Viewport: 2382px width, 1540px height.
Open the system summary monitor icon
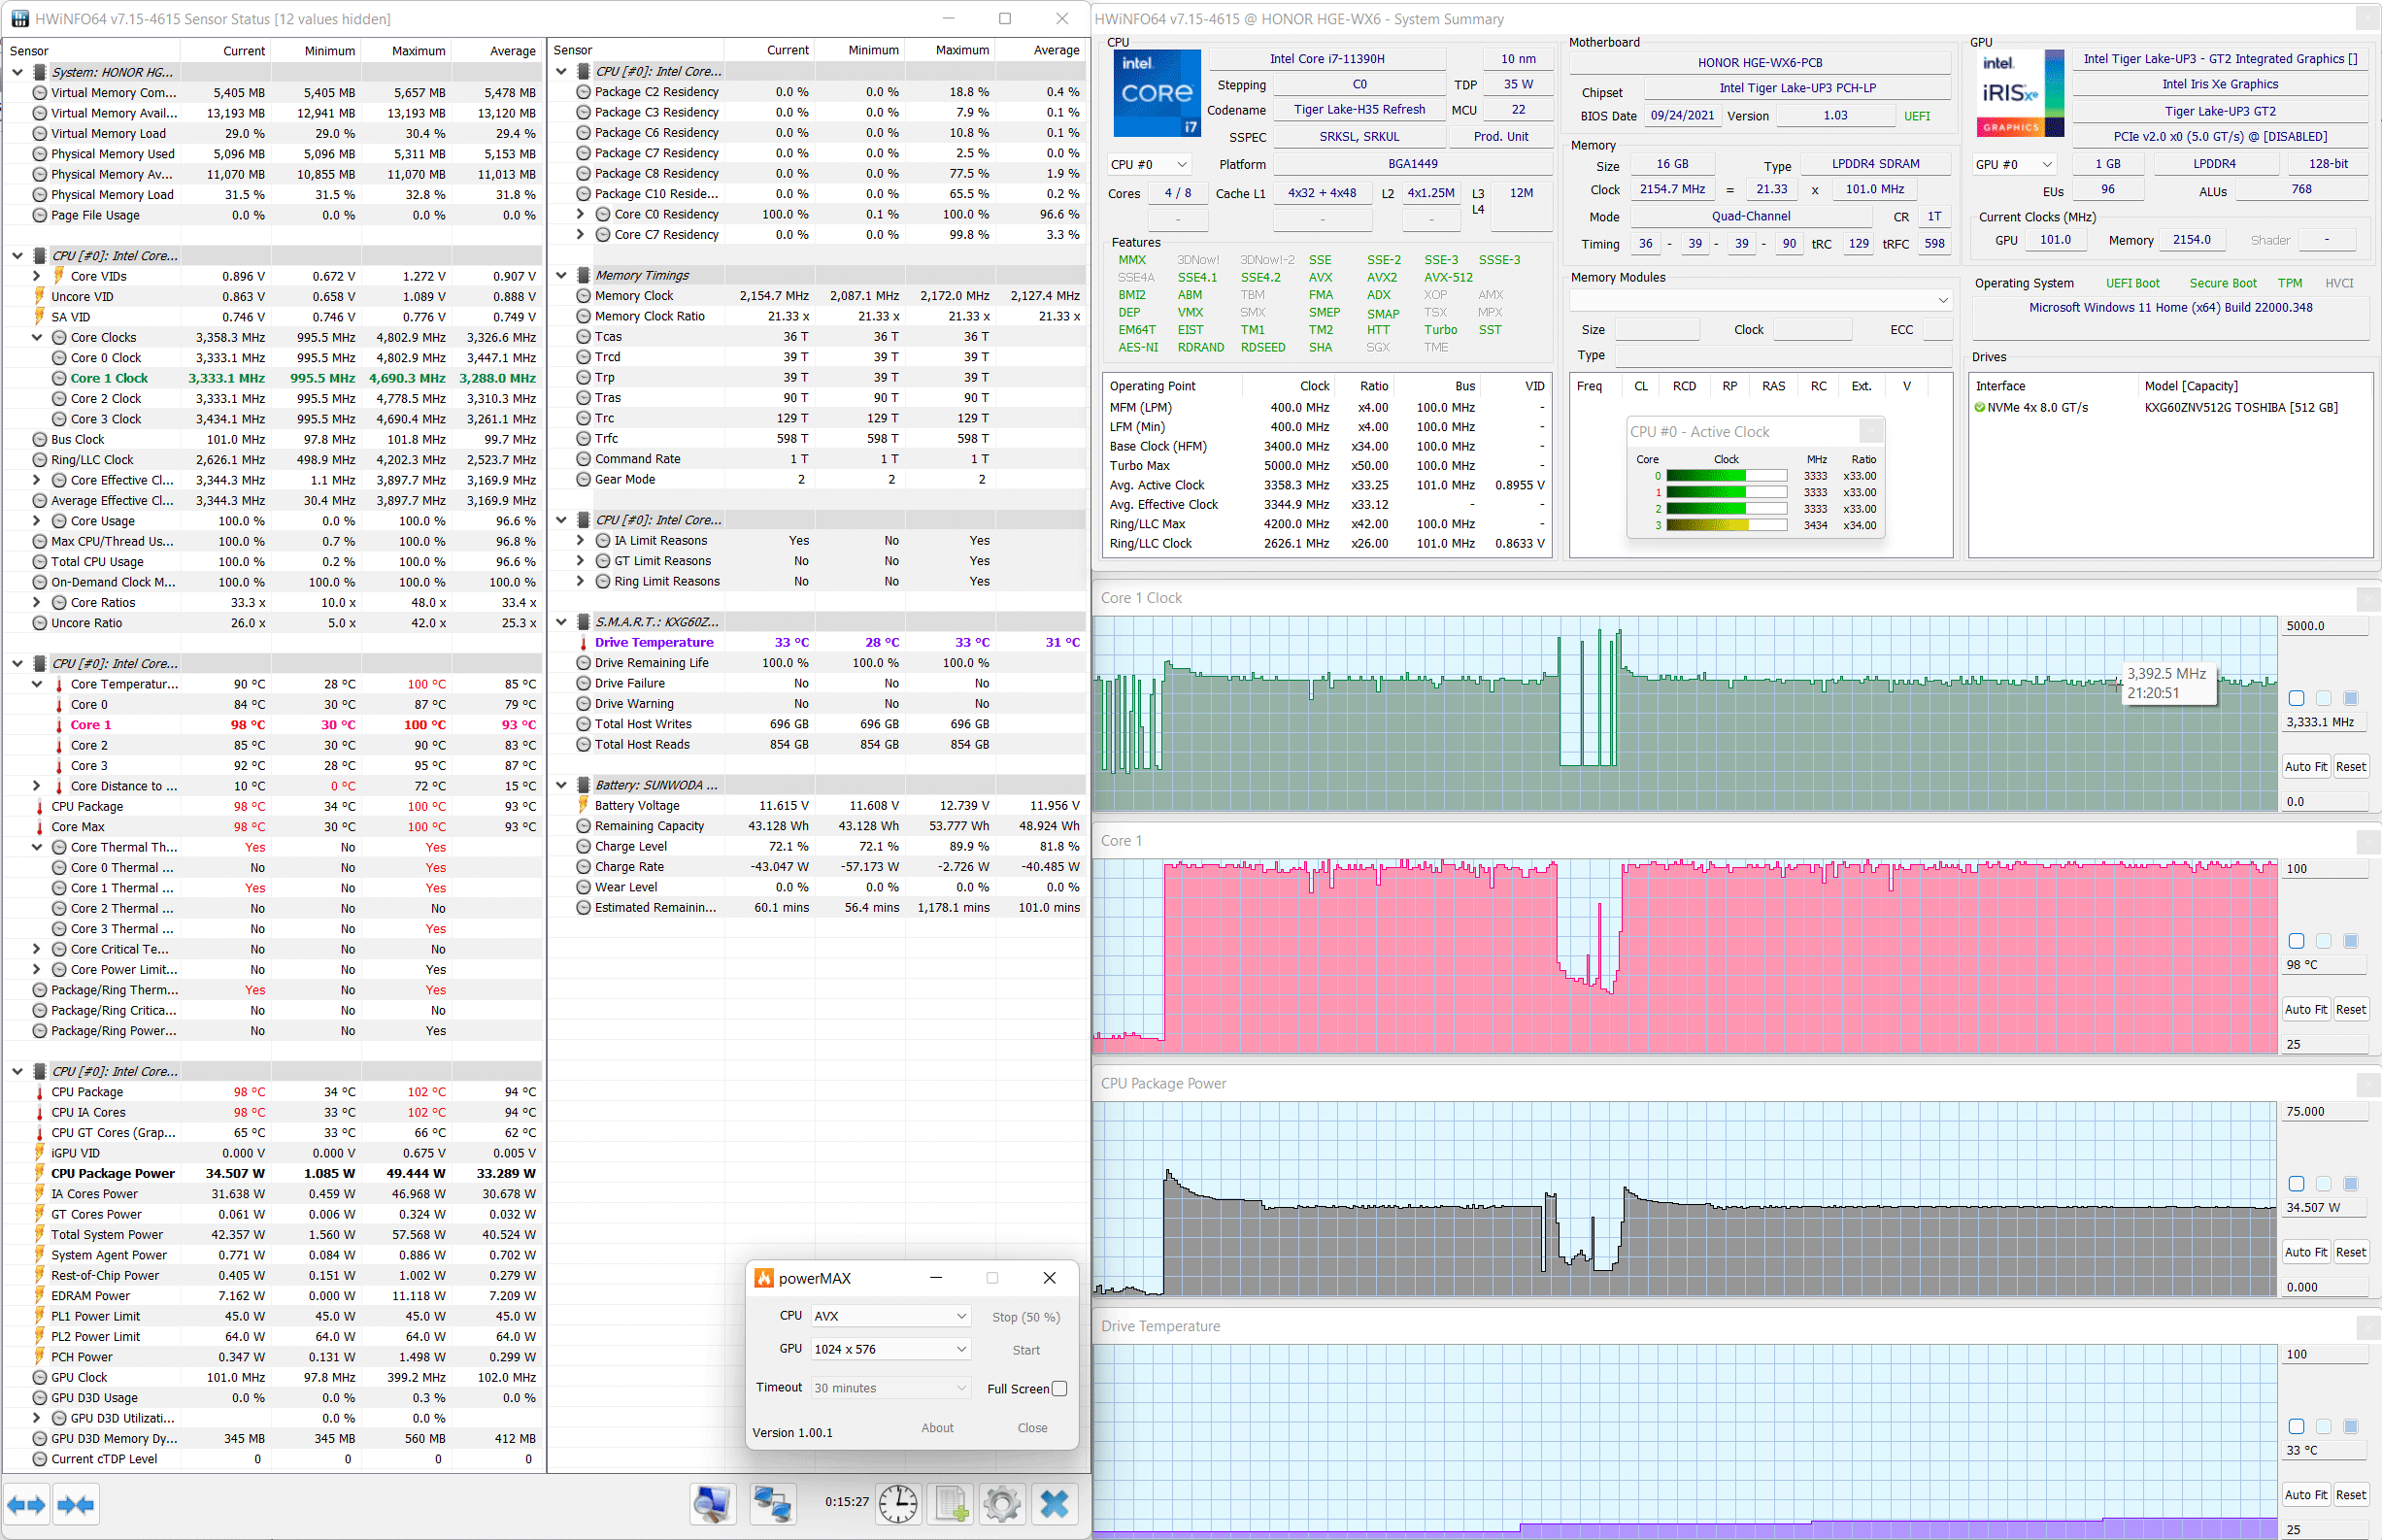point(712,1504)
